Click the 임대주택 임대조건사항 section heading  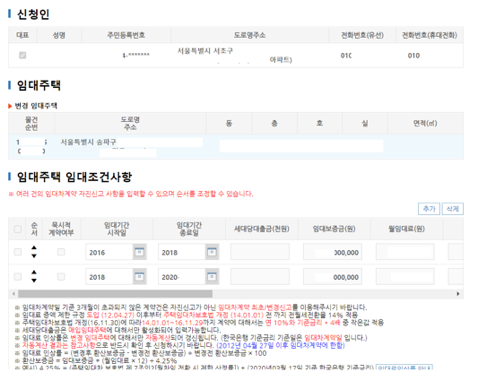click(x=74, y=177)
